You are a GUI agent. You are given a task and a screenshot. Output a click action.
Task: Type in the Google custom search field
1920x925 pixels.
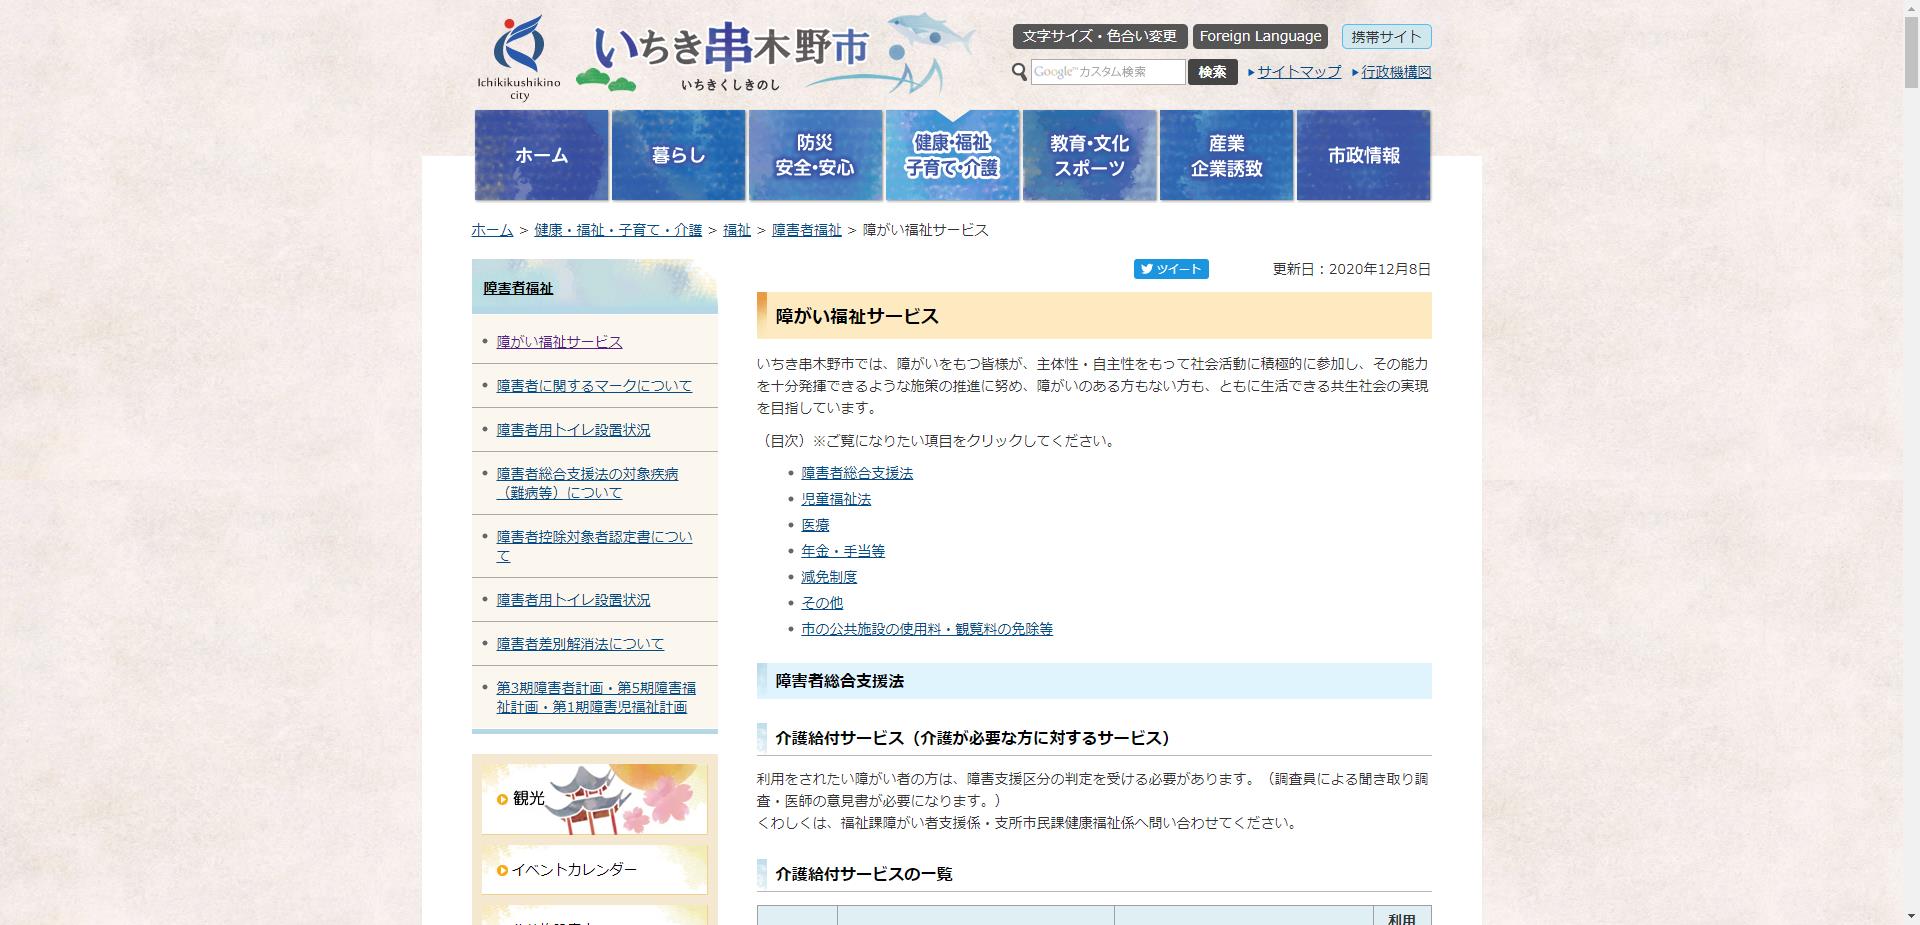tap(1105, 71)
